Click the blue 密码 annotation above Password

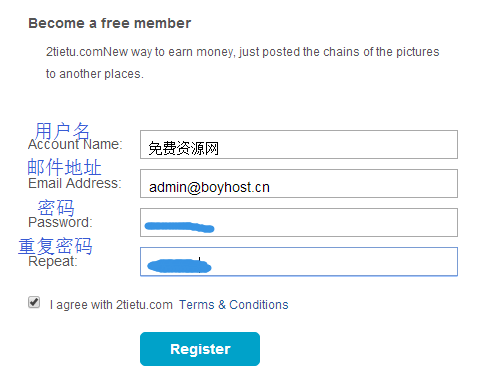click(56, 207)
